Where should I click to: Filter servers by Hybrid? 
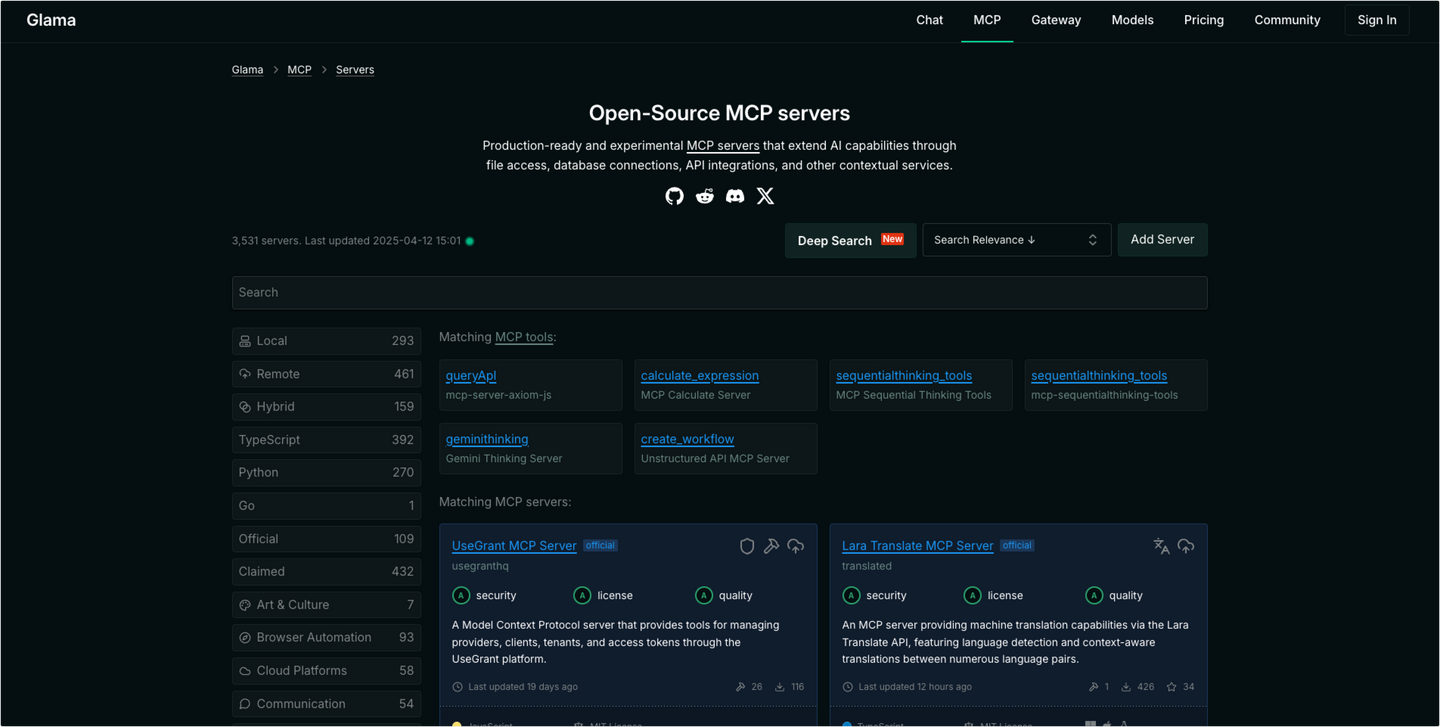point(326,407)
